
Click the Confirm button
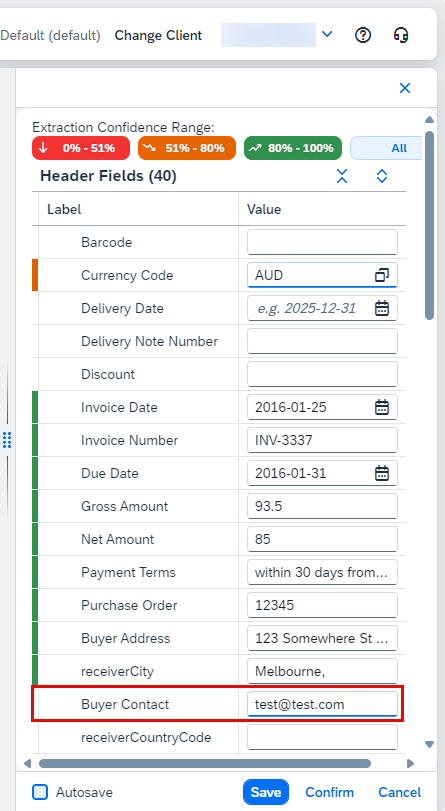330,792
